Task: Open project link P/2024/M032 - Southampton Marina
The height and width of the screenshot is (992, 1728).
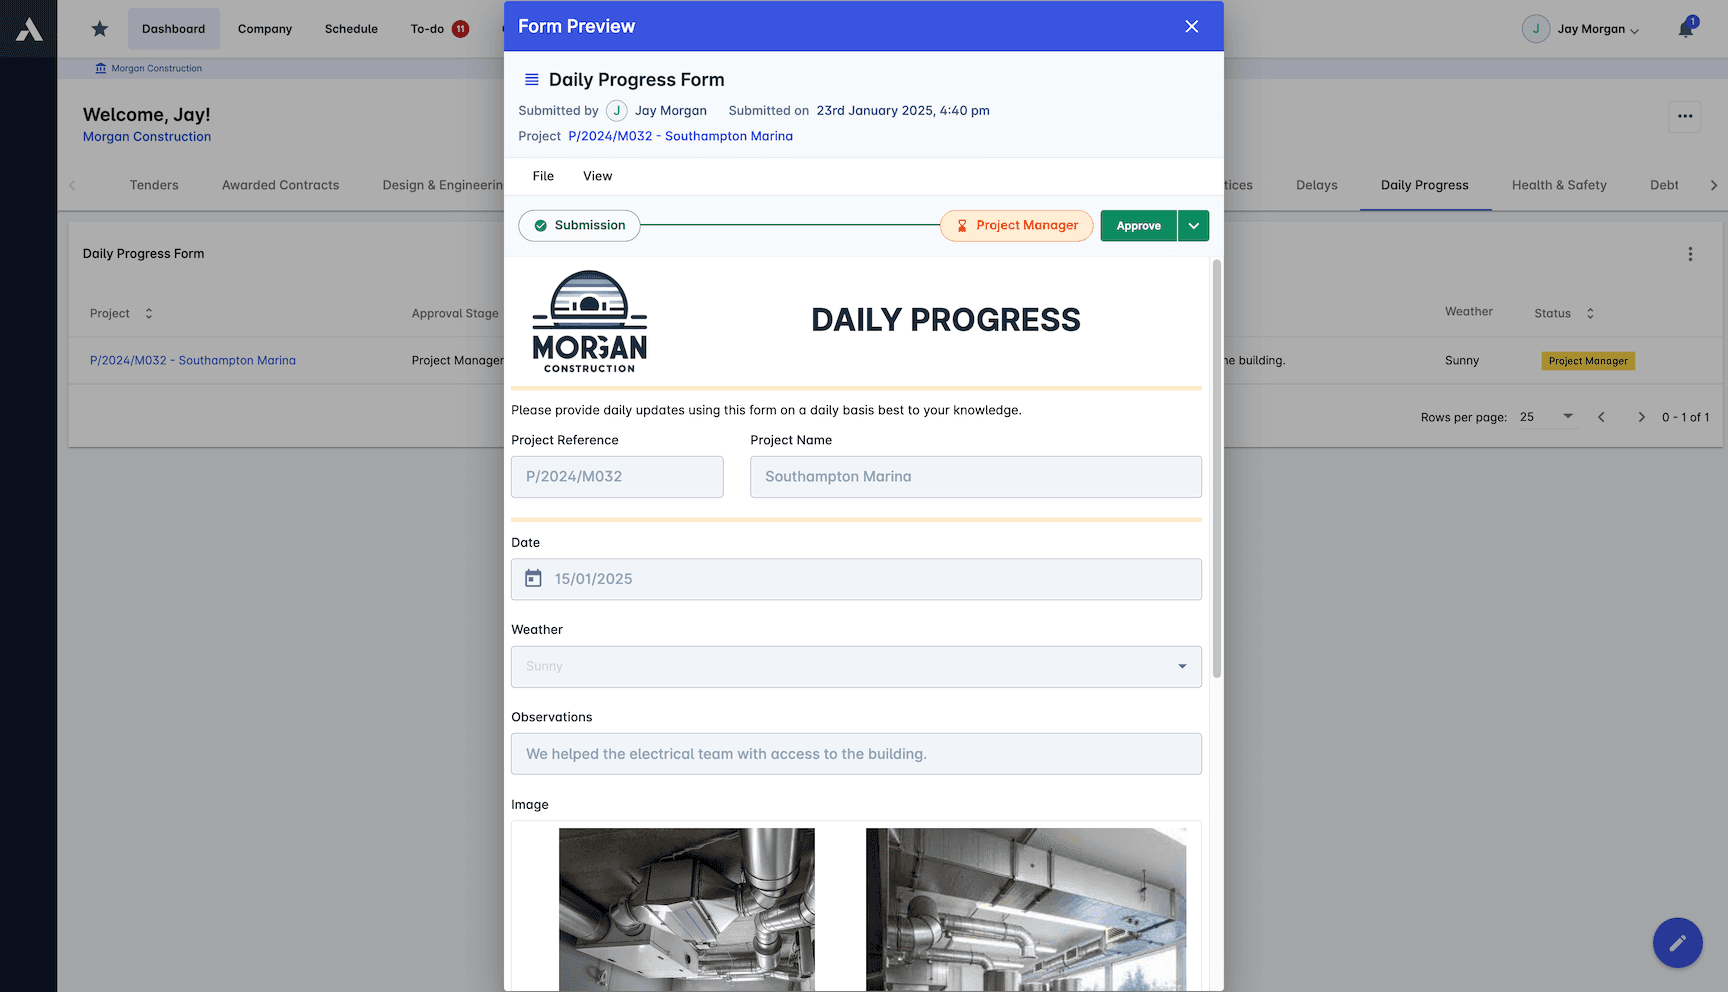Action: (x=680, y=136)
